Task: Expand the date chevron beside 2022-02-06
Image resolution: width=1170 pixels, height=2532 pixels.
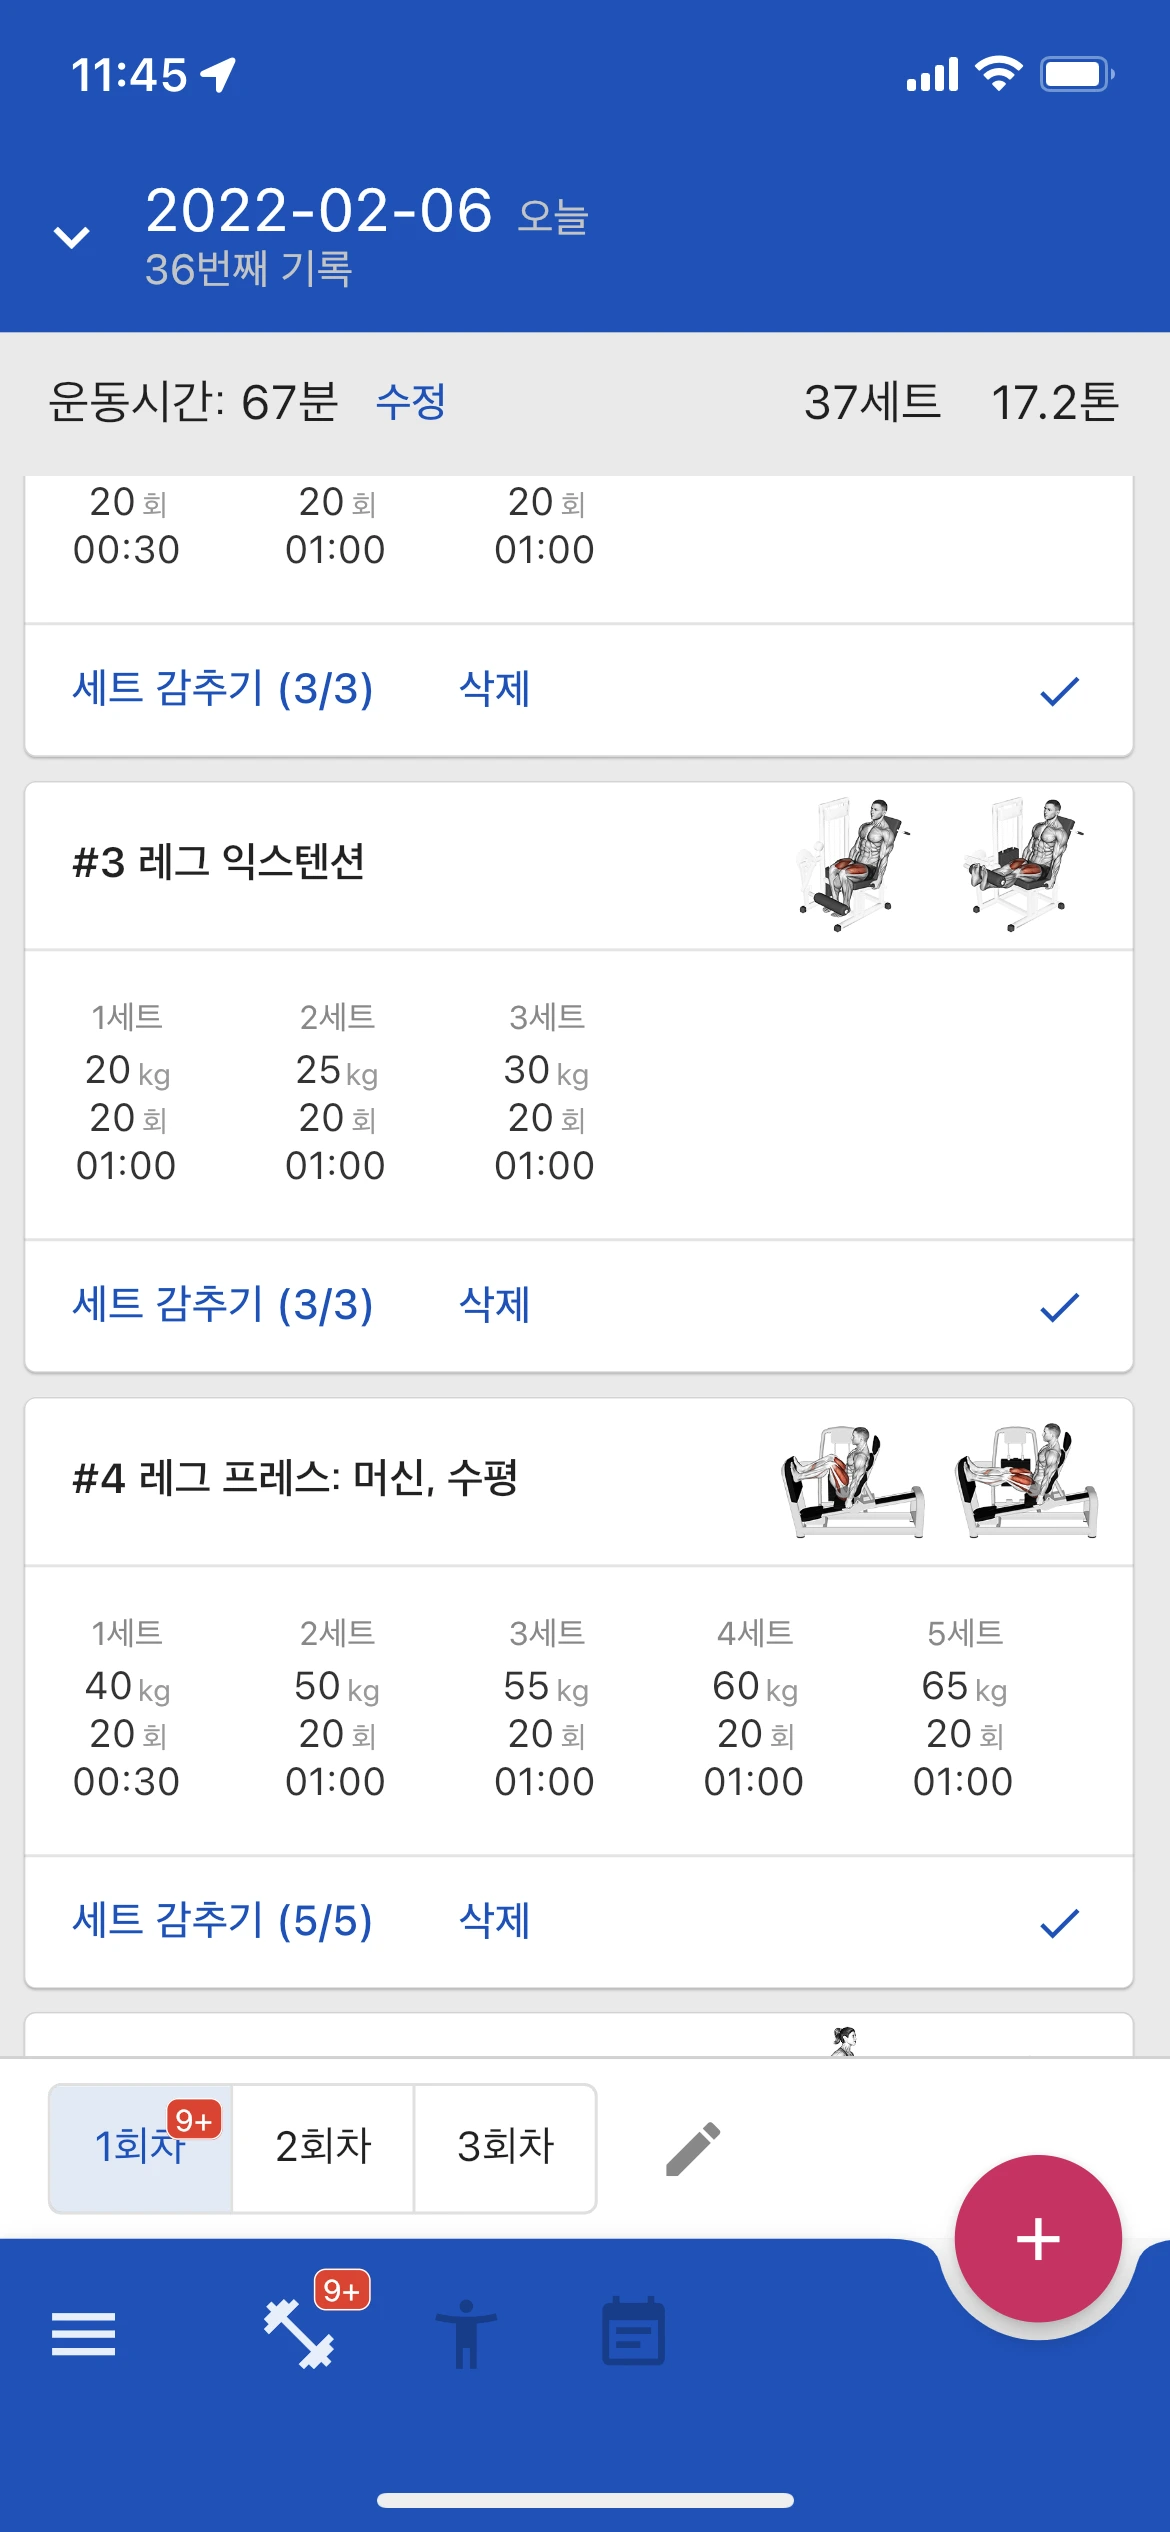Action: 71,237
